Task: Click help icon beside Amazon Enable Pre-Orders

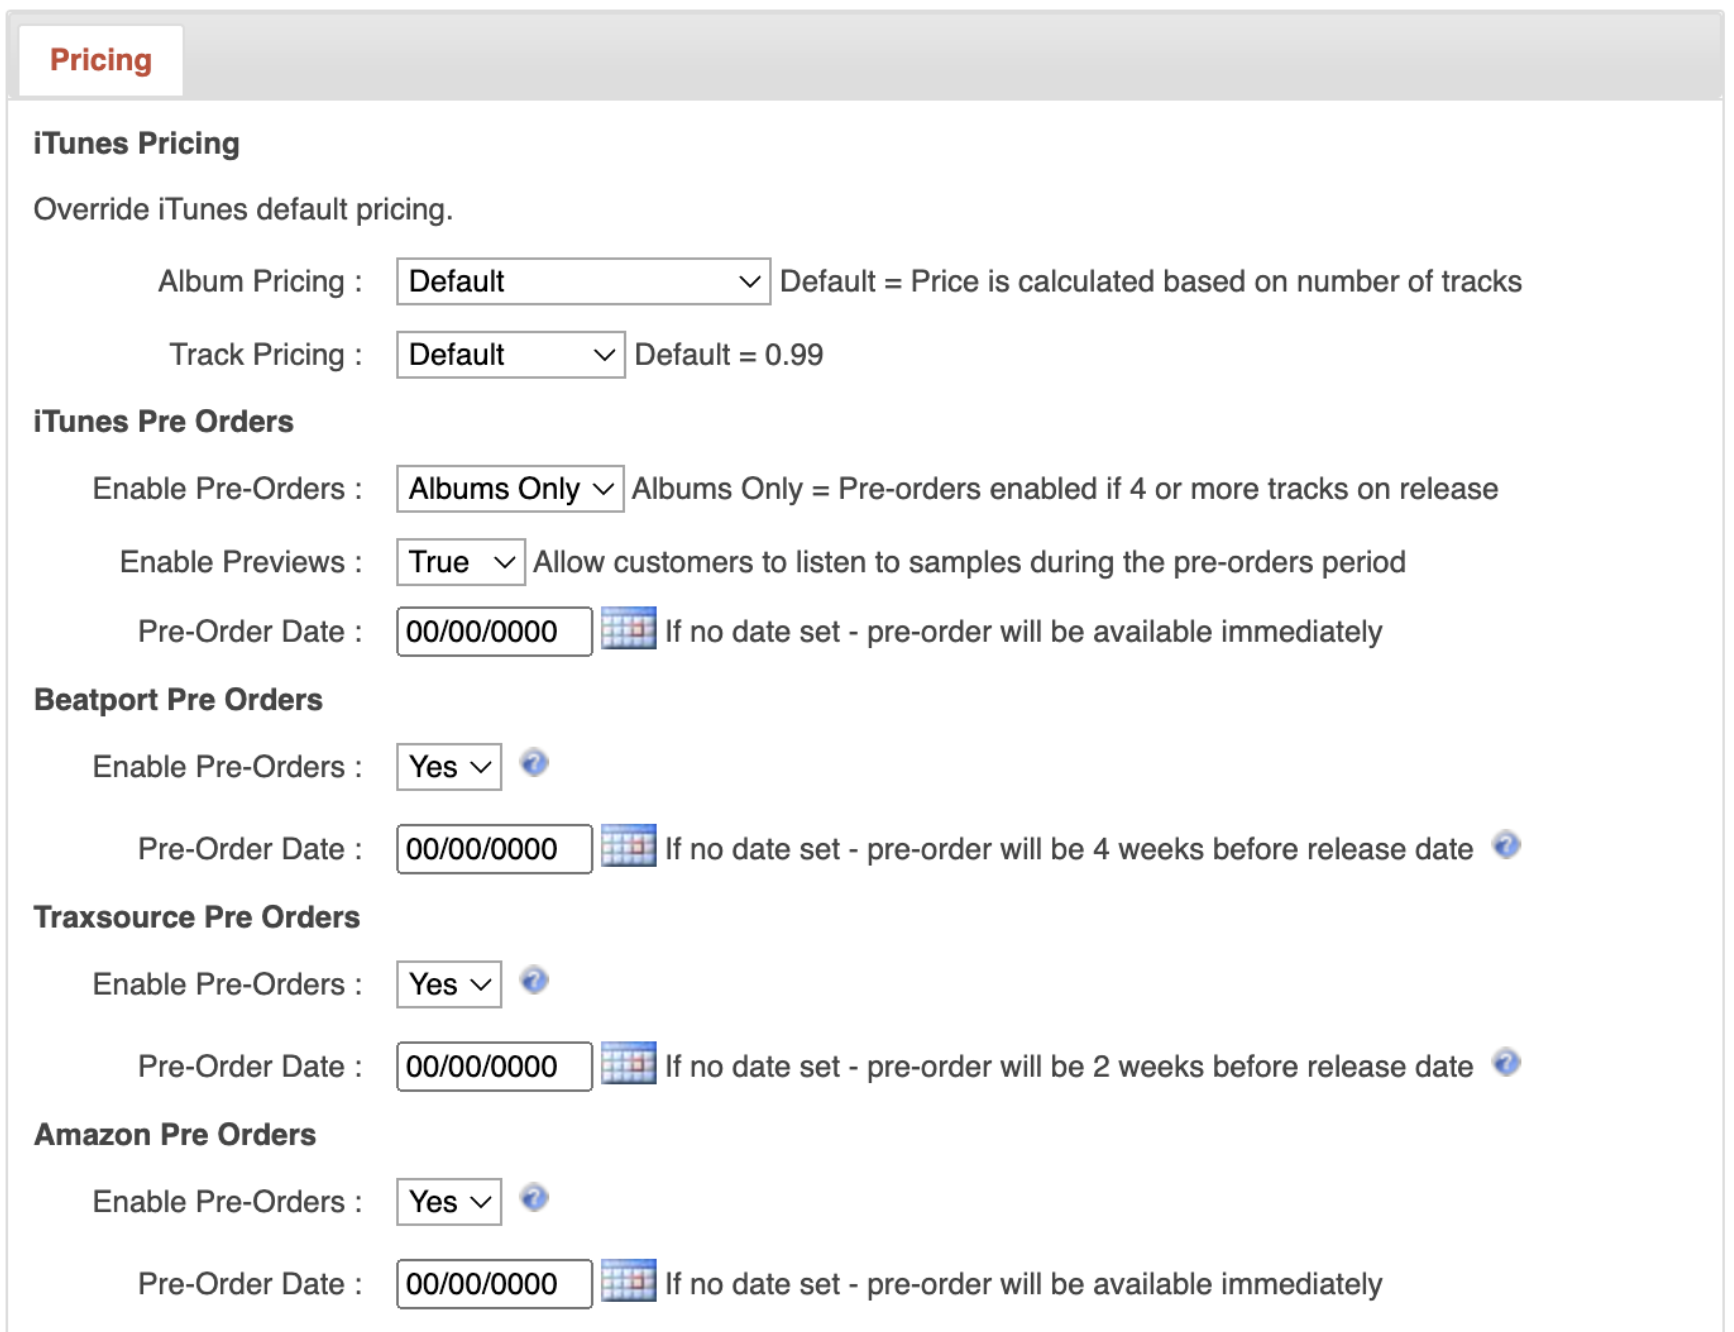Action: click(x=534, y=1197)
